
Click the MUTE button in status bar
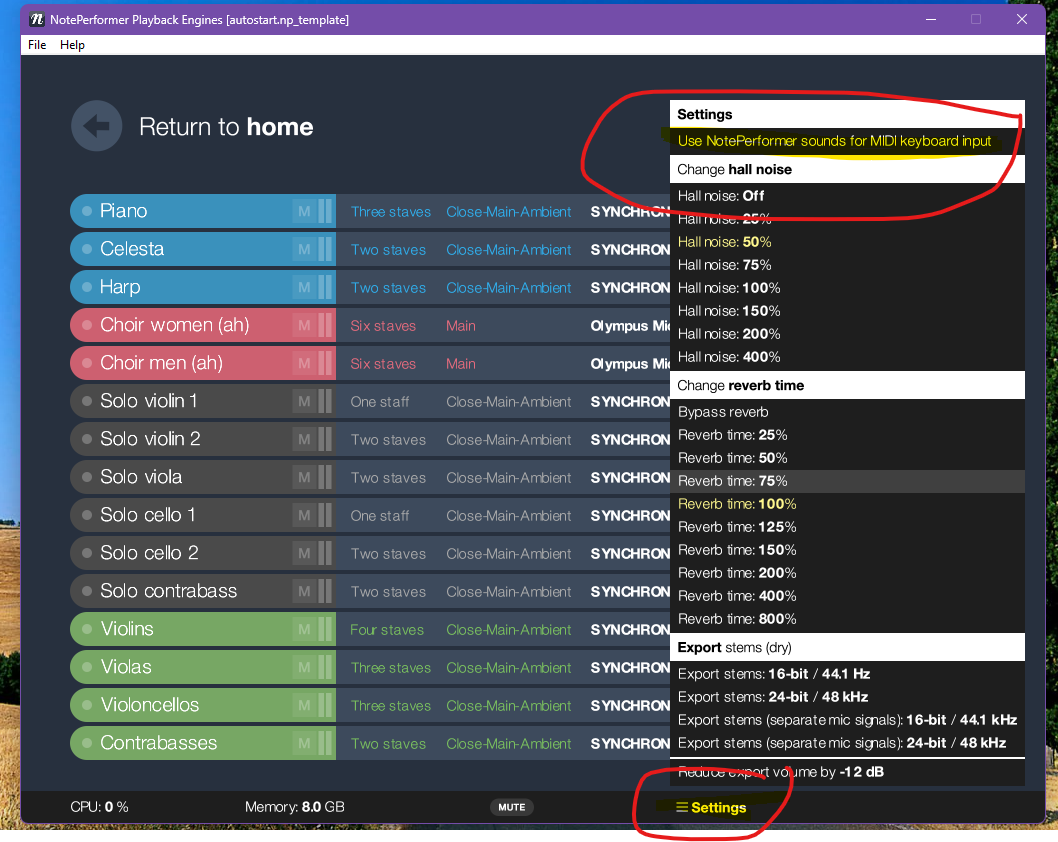[x=511, y=807]
